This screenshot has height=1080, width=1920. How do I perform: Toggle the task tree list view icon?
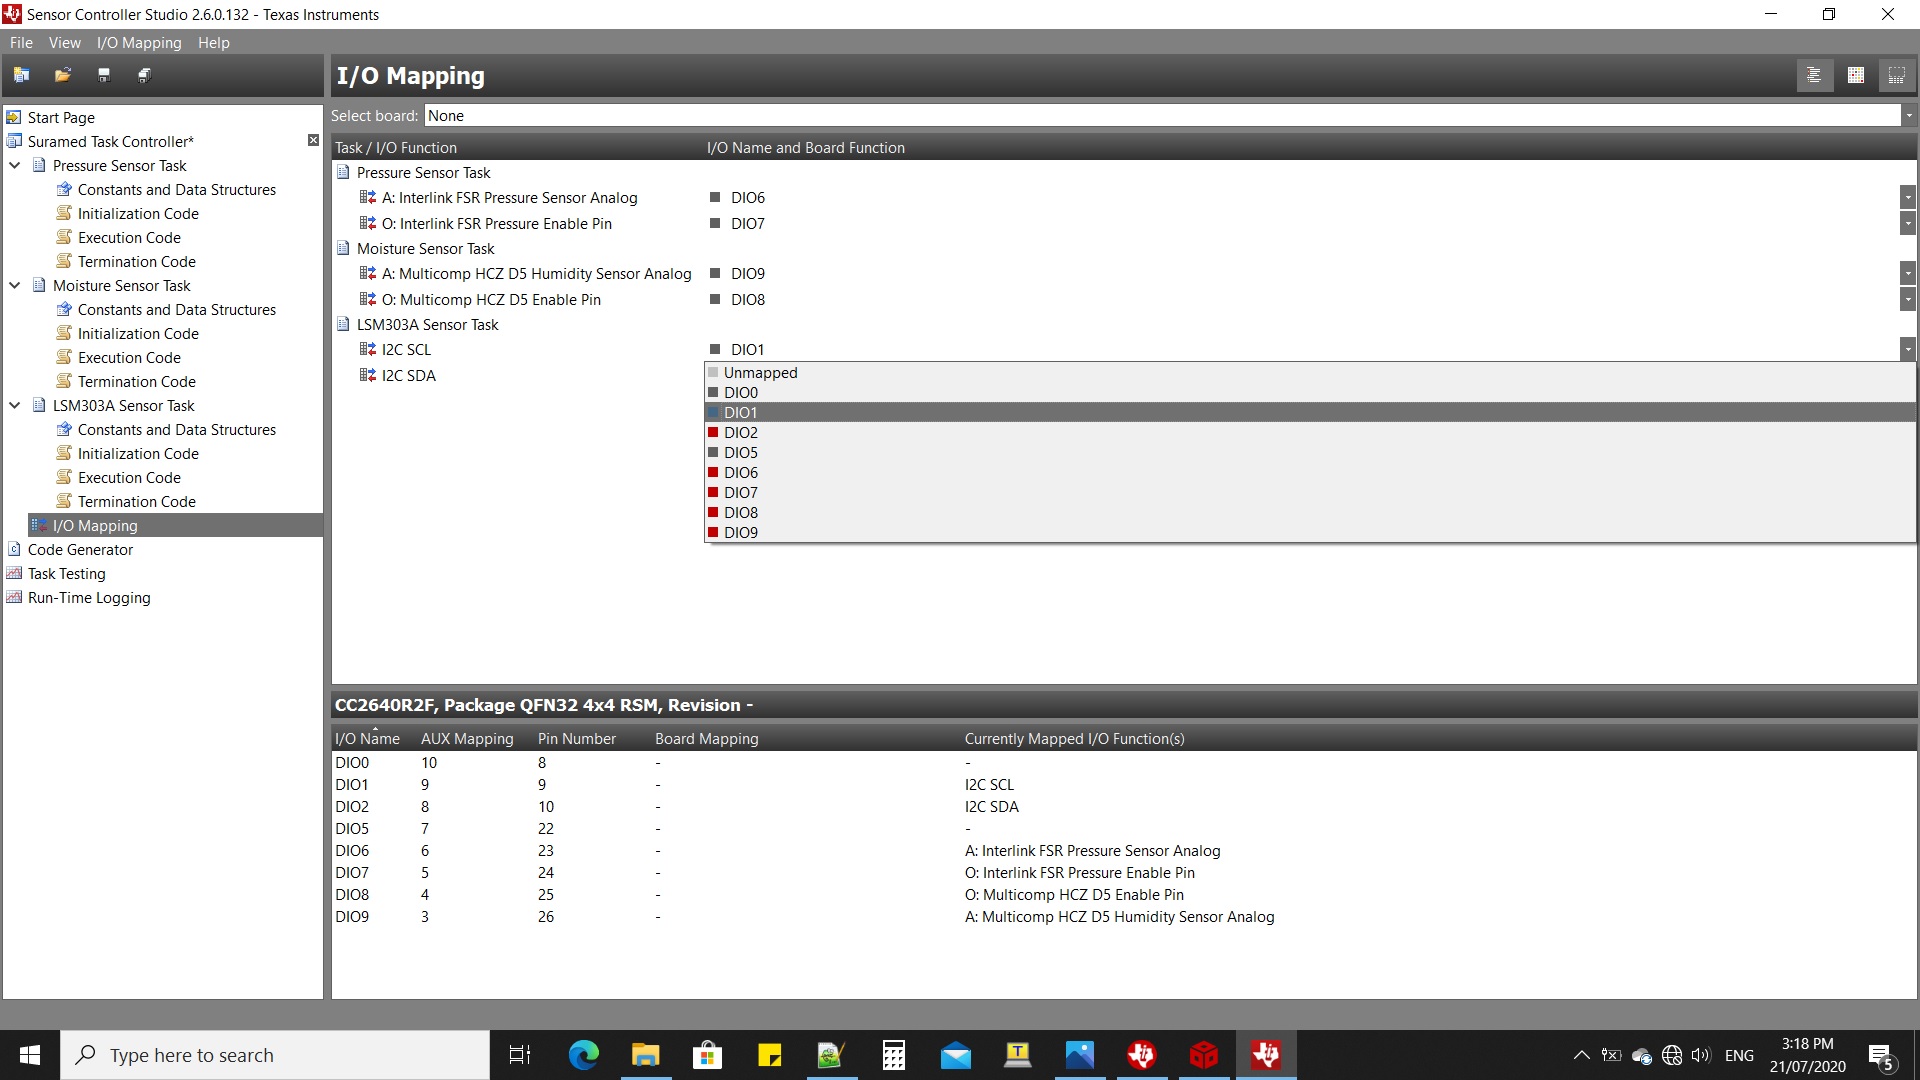tap(1814, 76)
